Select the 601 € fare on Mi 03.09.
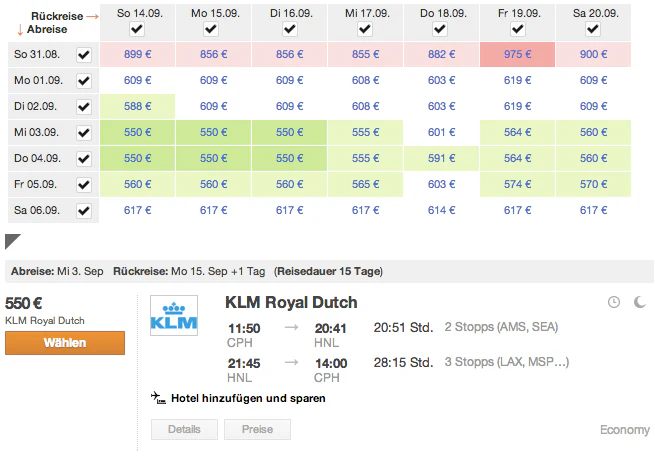 441,132
